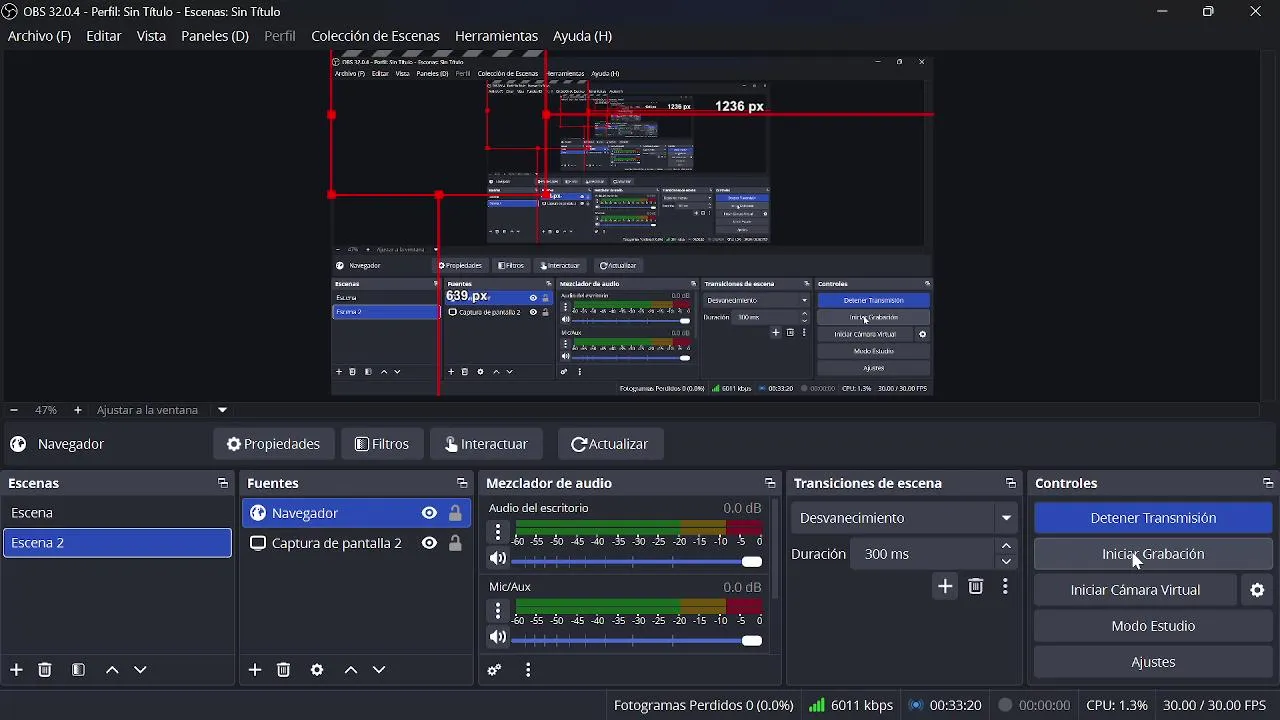
Task: Select the Navegador source row
Action: click(x=356, y=513)
